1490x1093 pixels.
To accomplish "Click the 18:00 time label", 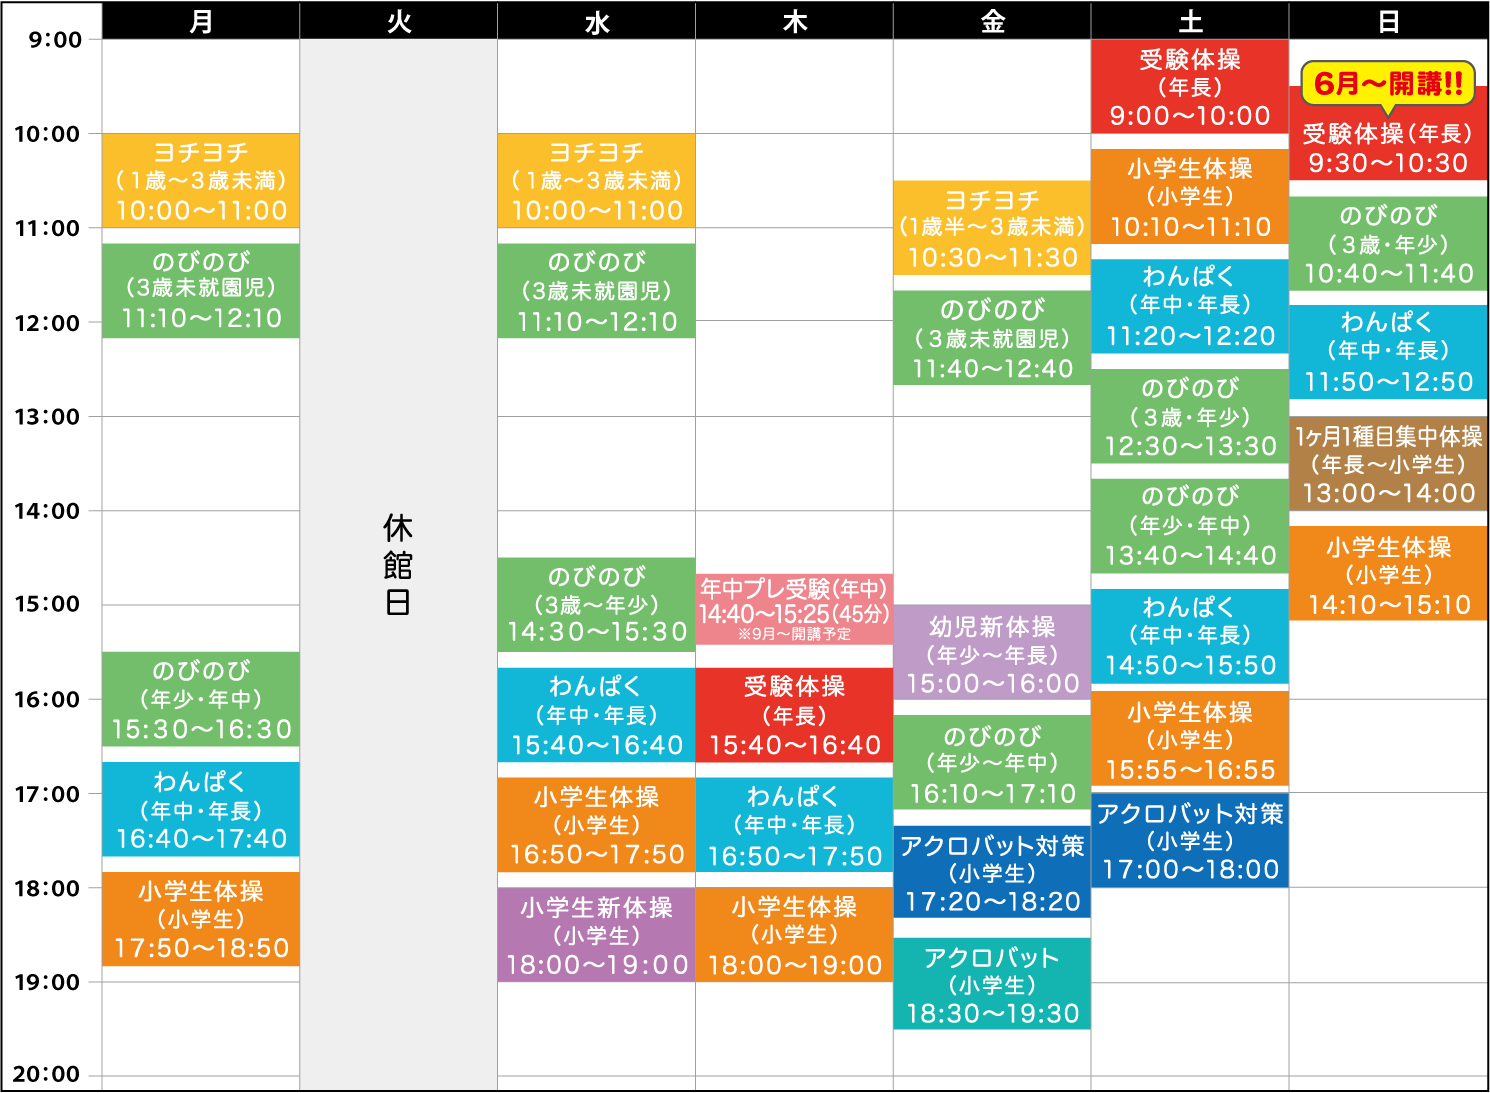I will click(x=48, y=888).
